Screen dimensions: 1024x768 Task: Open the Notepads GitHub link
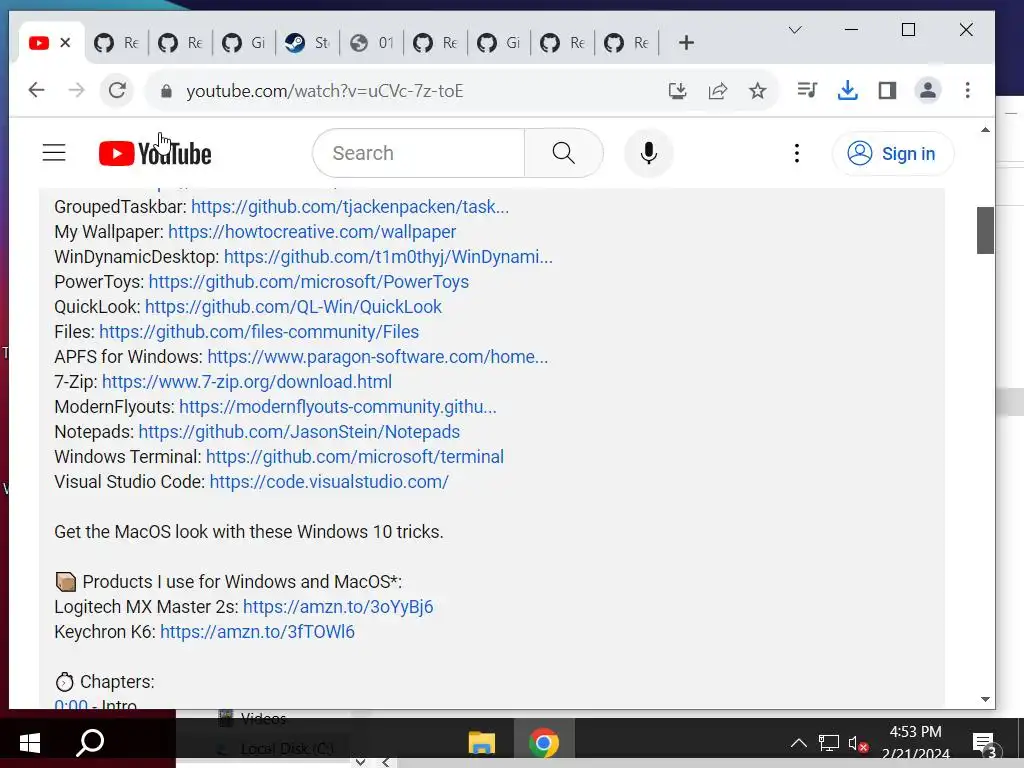(299, 432)
